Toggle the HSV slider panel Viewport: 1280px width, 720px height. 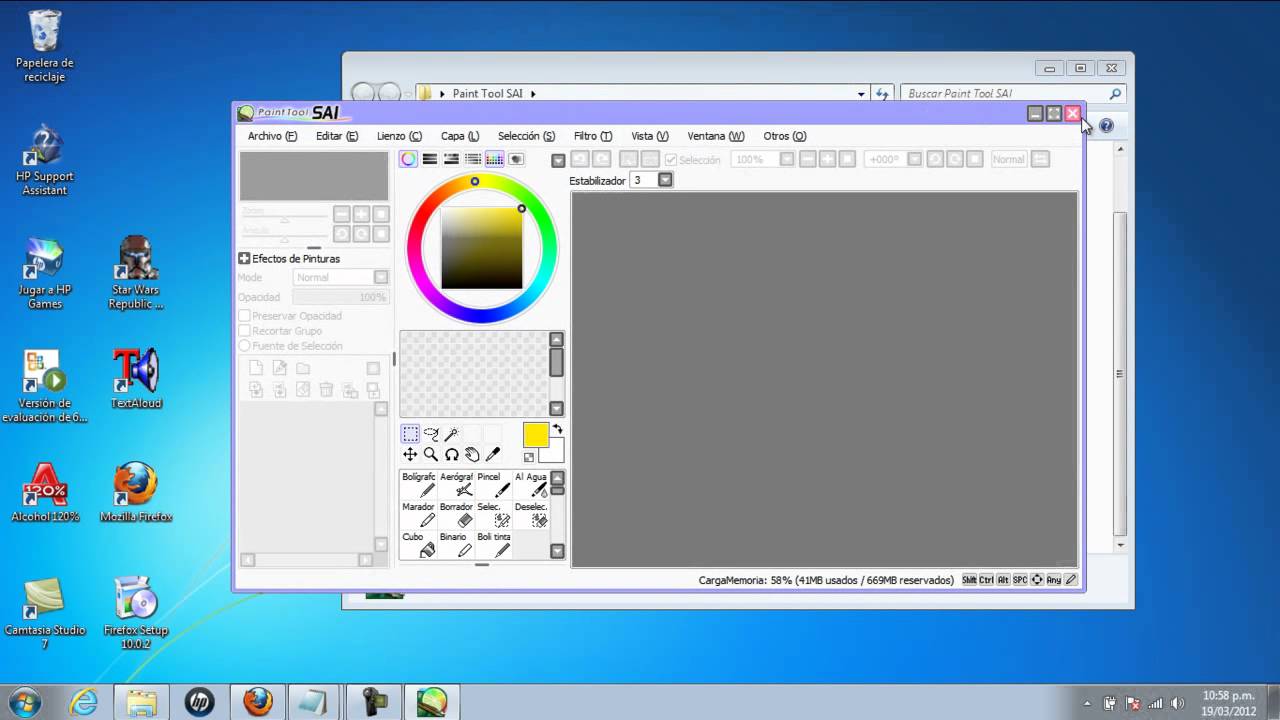coord(451,159)
